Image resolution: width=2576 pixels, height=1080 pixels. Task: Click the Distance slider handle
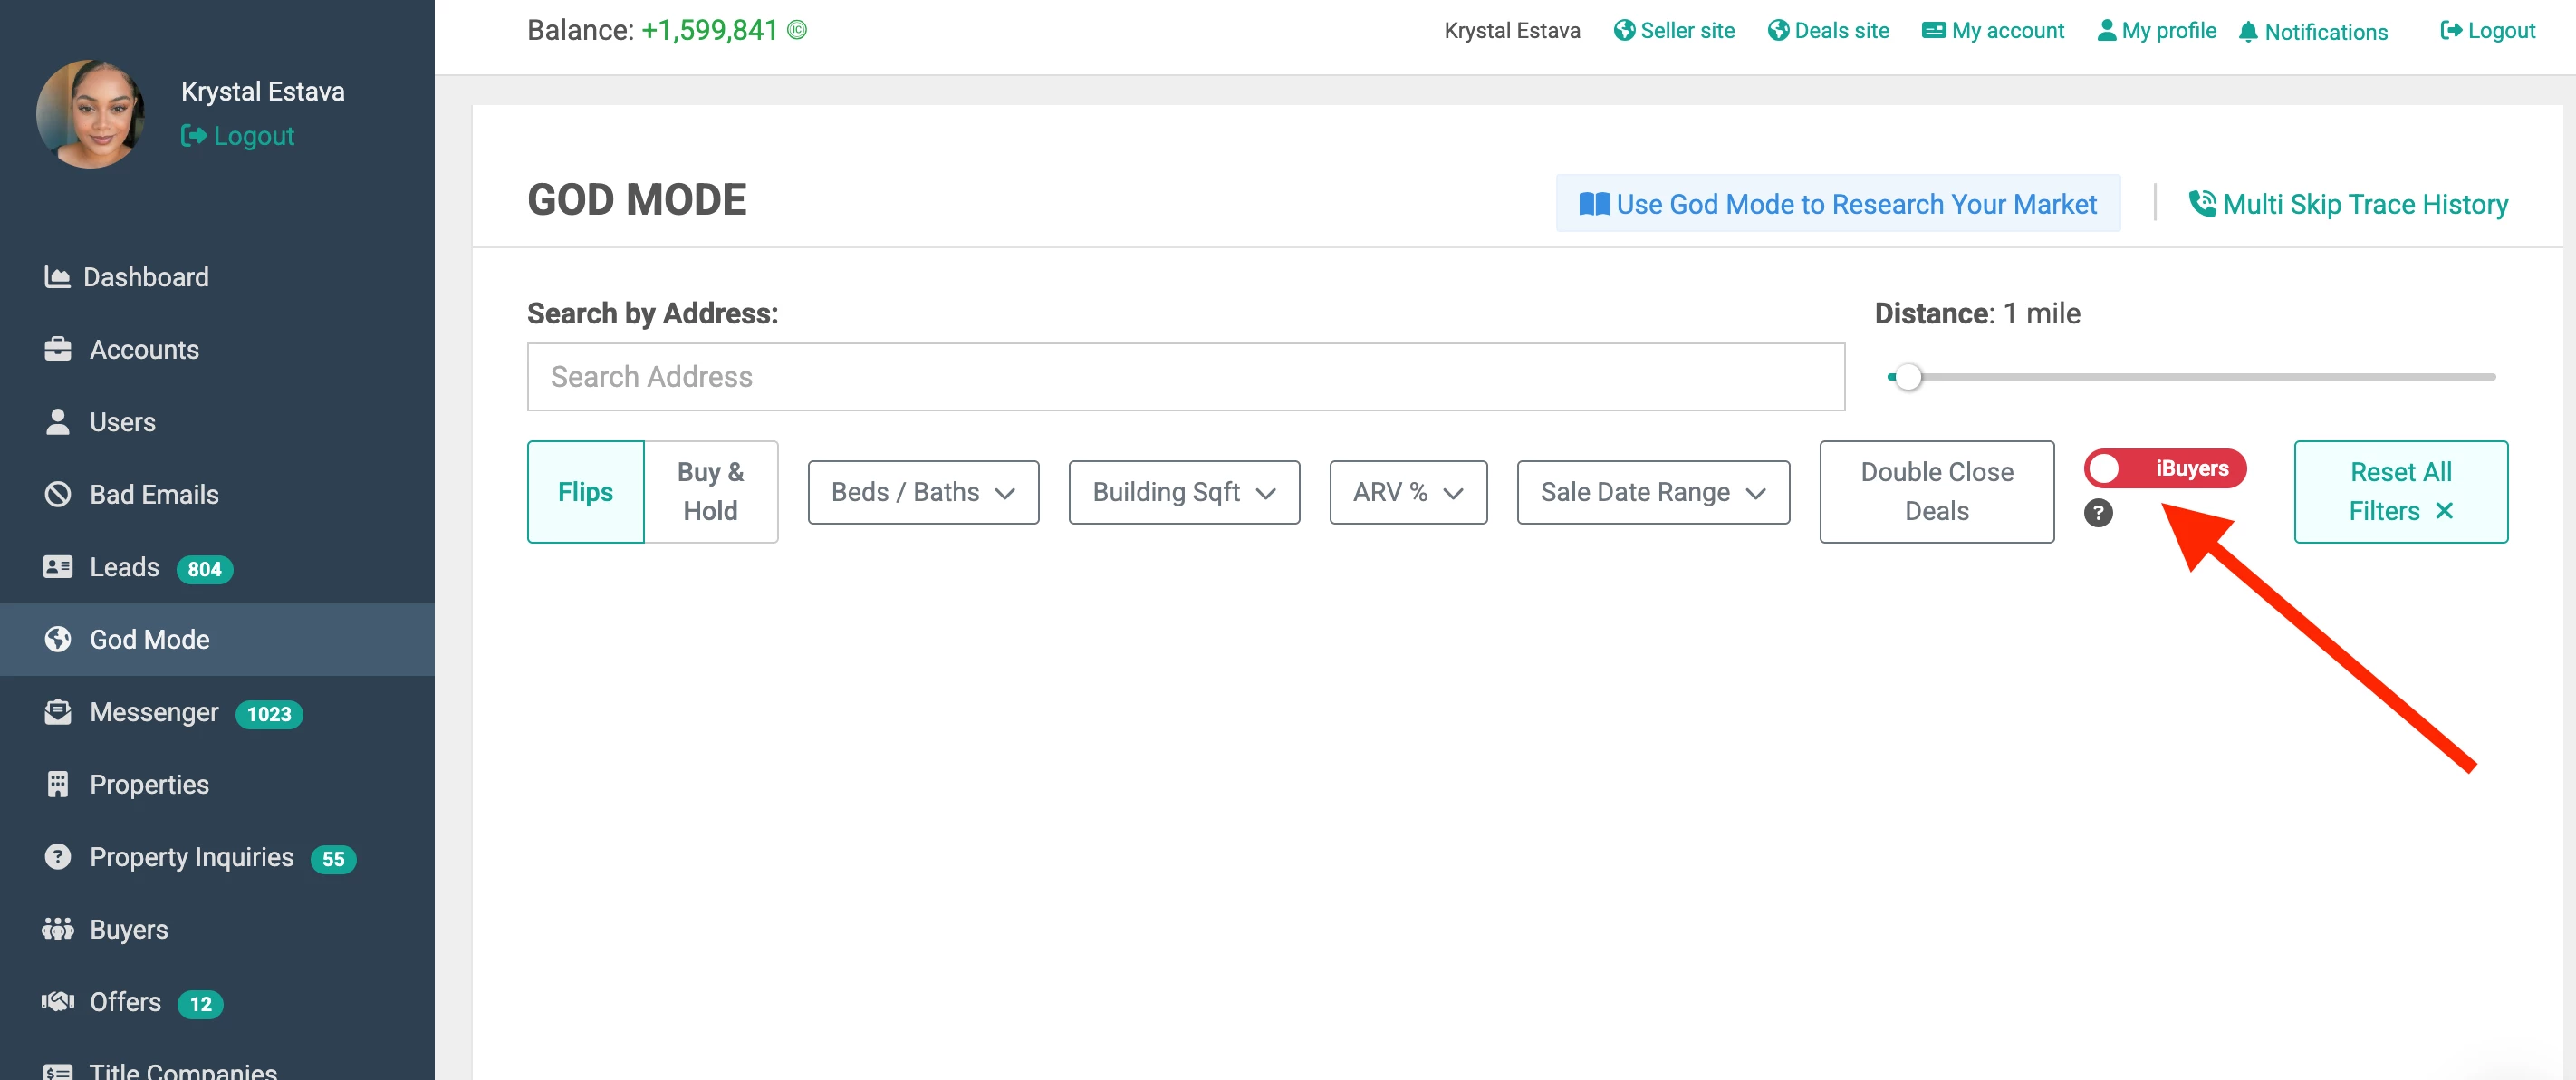click(1908, 377)
